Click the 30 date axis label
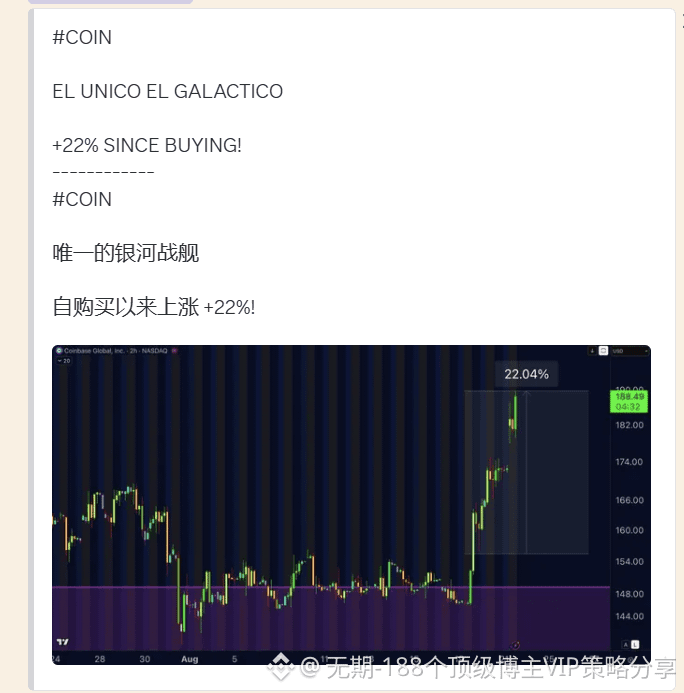The height and width of the screenshot is (693, 684). [145, 659]
